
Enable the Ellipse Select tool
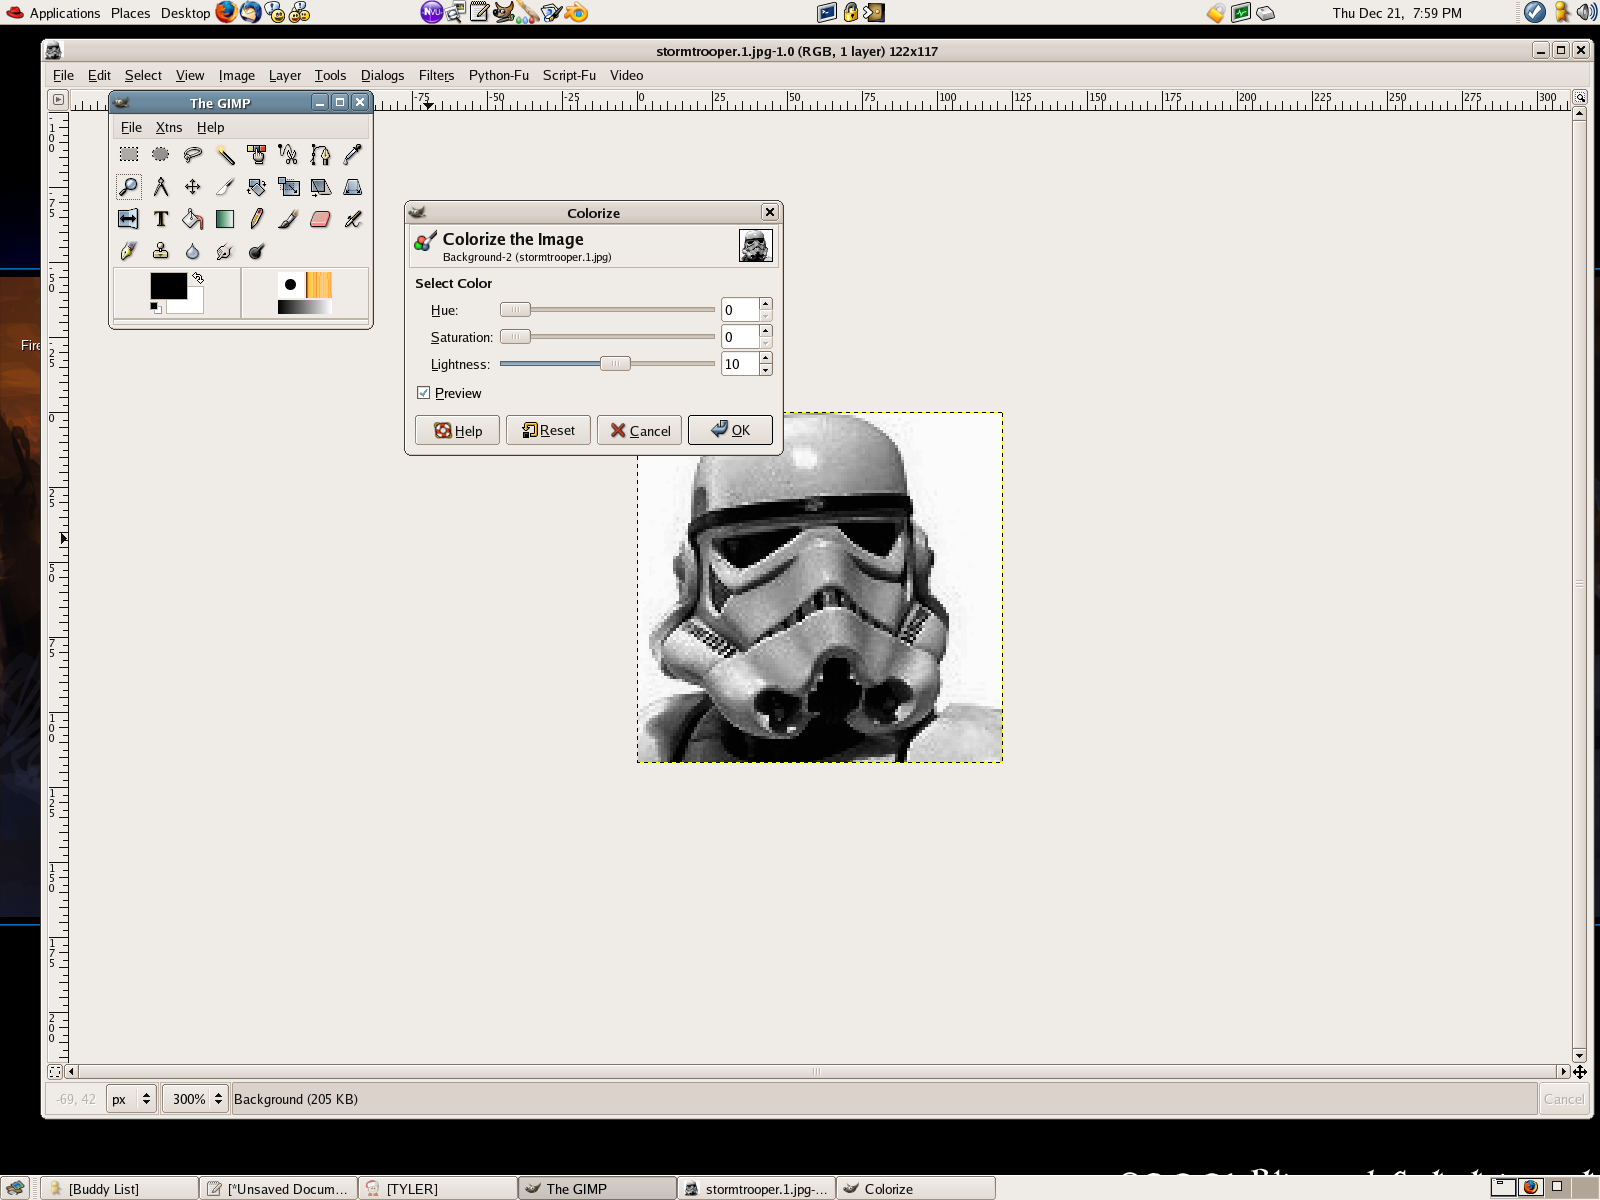160,155
